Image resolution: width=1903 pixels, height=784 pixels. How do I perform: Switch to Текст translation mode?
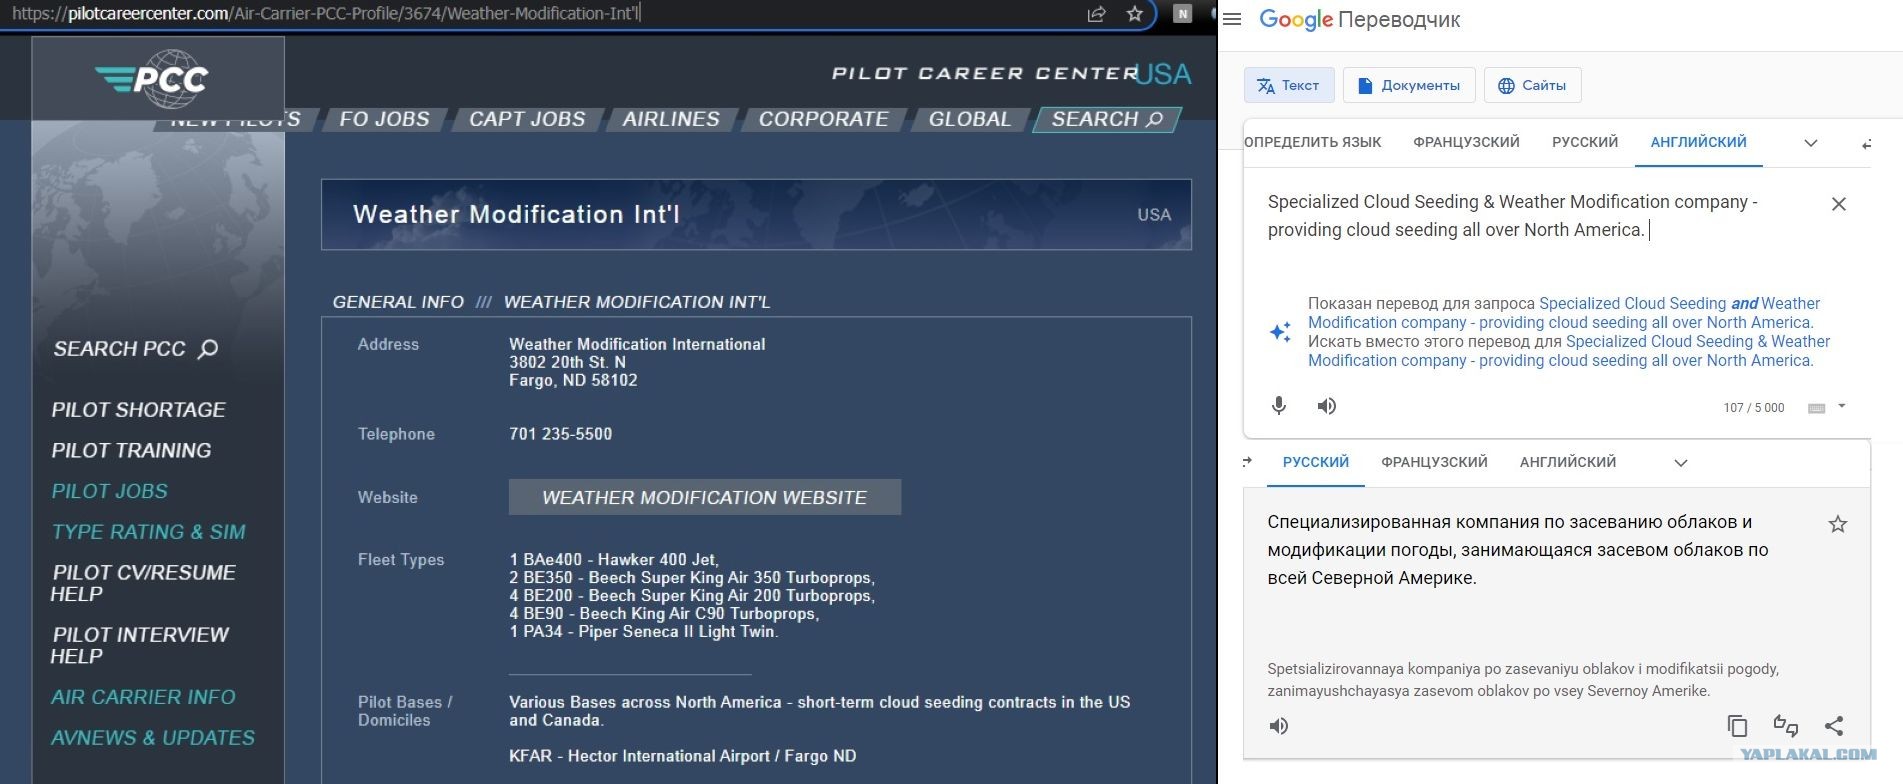(1288, 85)
